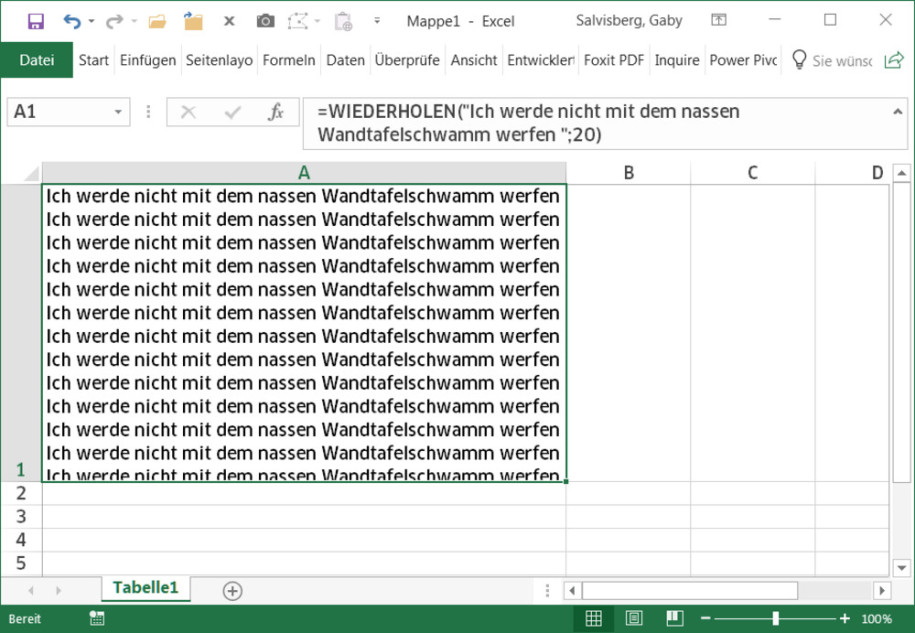
Task: Click the Insert Function (fx) icon
Action: pyautogui.click(x=277, y=112)
